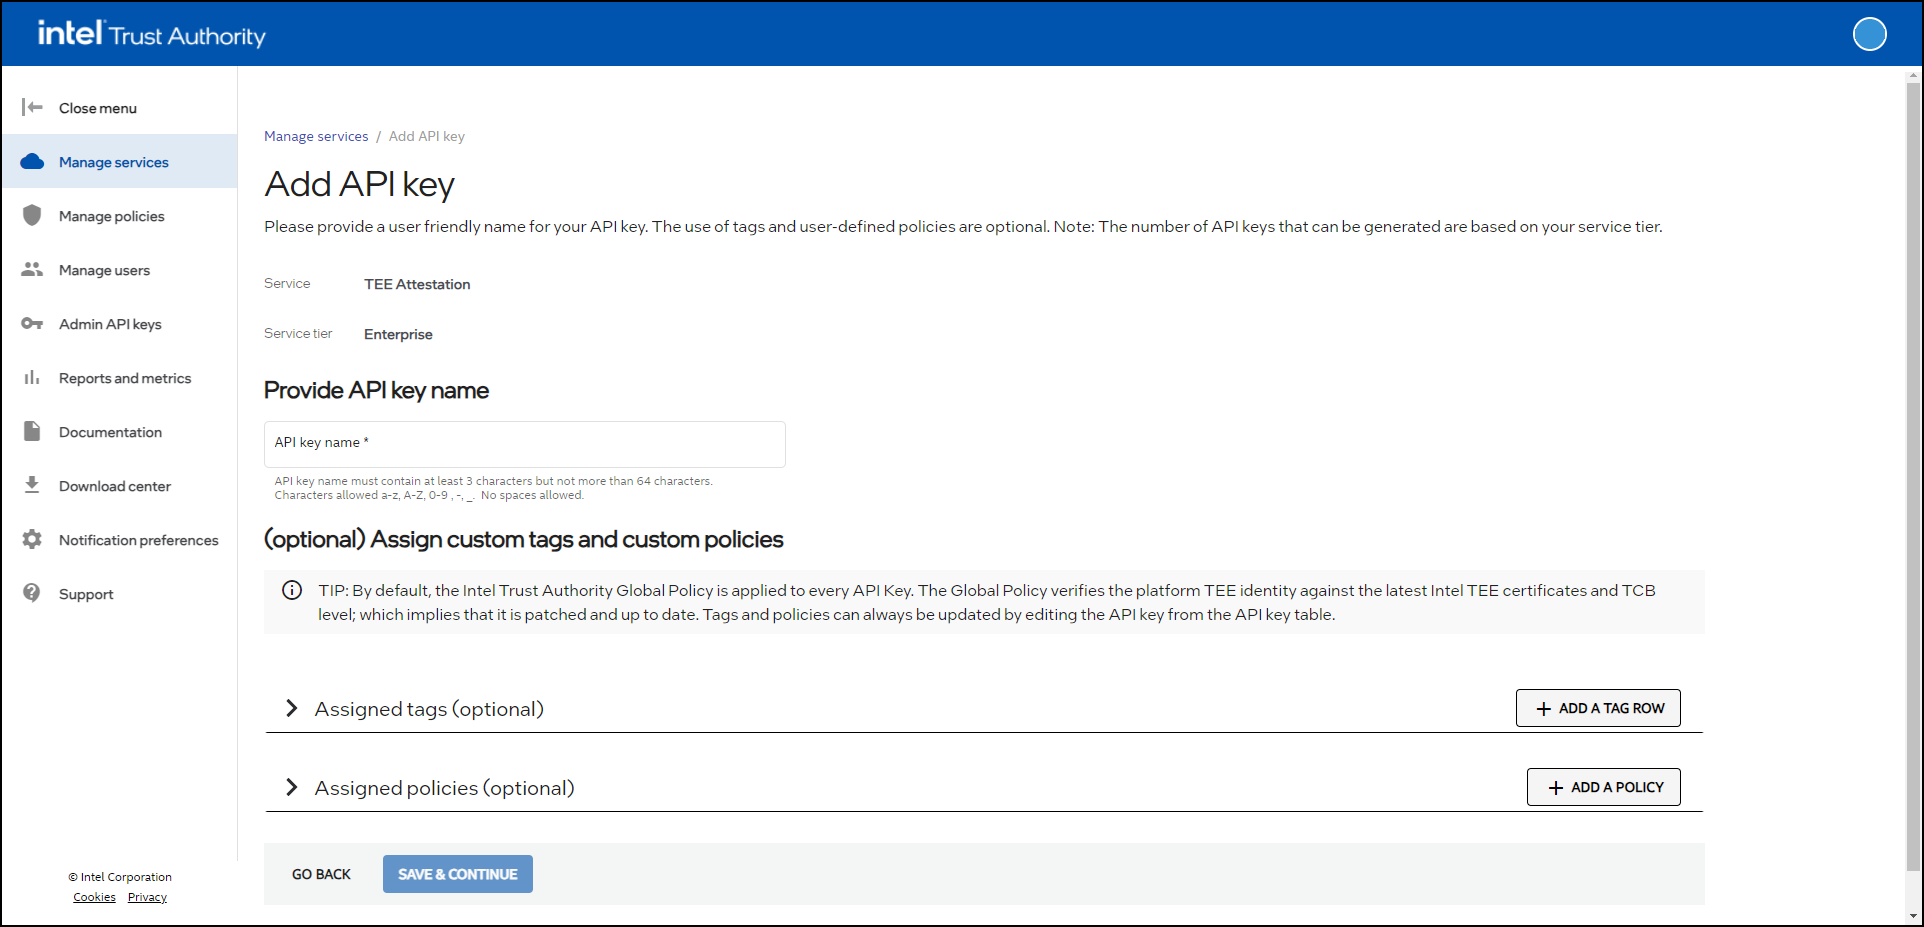Click the ADD A POLICY button
Image resolution: width=1924 pixels, height=927 pixels.
tap(1604, 787)
